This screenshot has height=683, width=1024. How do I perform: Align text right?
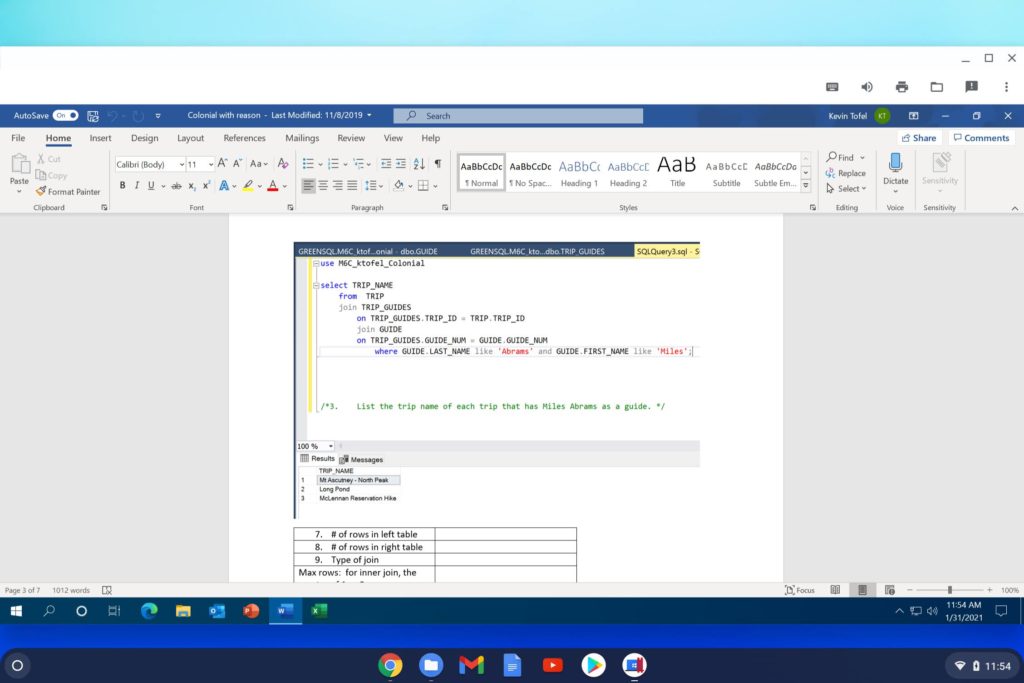[x=338, y=186]
